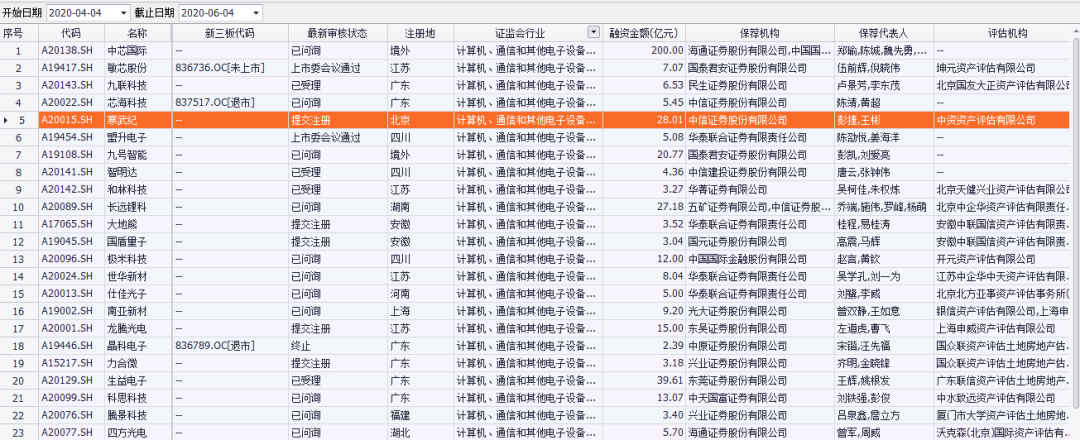Select the 仕佳光子 name cell
1080x440 pixels.
pos(138,293)
